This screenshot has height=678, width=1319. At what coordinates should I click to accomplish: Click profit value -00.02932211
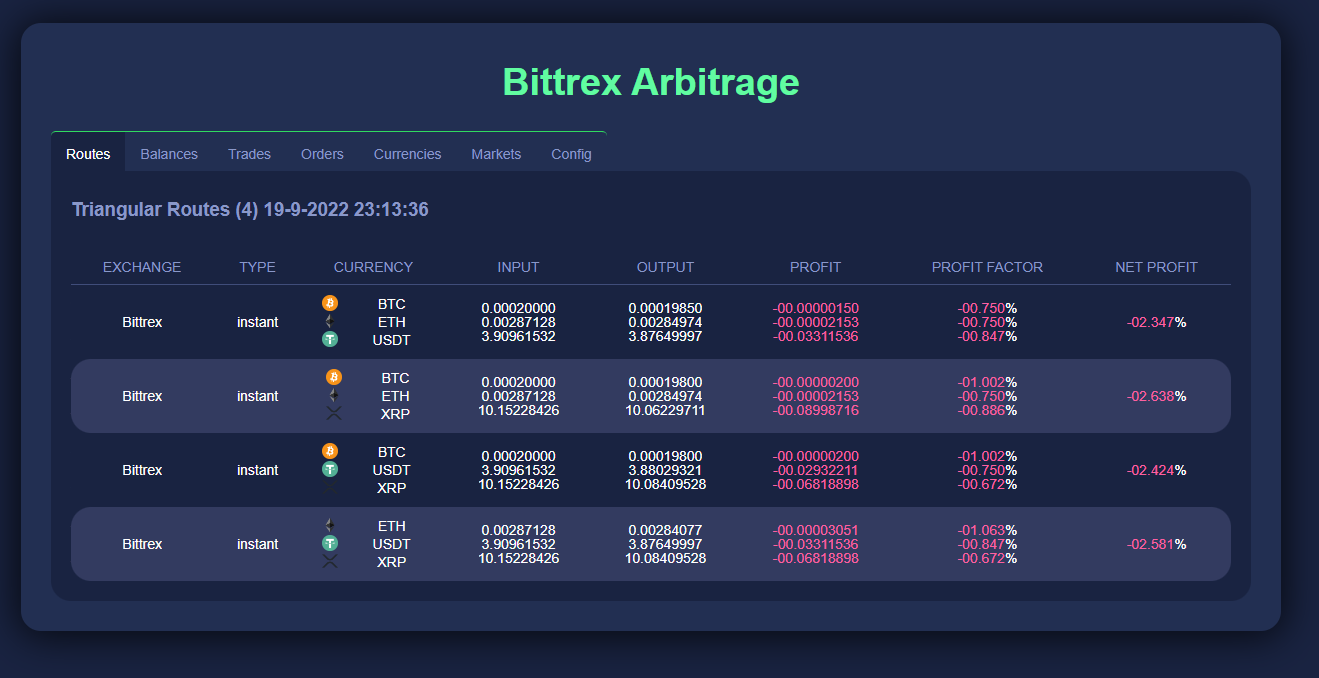815,470
